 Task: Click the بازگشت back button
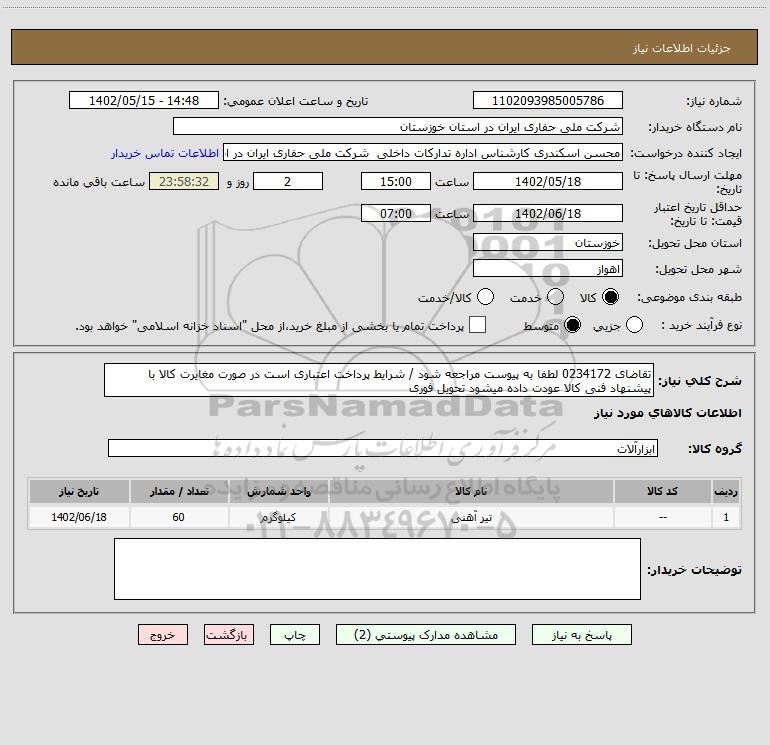[x=229, y=635]
